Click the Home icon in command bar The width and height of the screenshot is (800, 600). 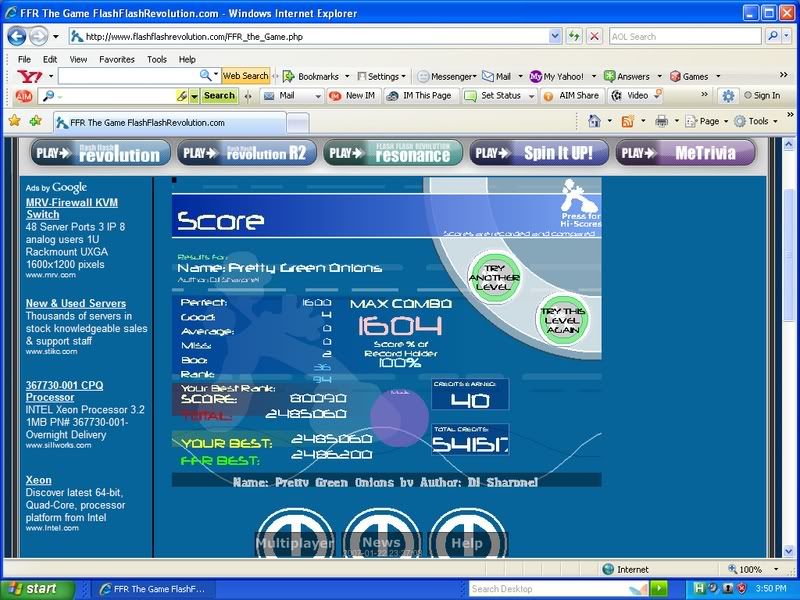click(x=595, y=121)
